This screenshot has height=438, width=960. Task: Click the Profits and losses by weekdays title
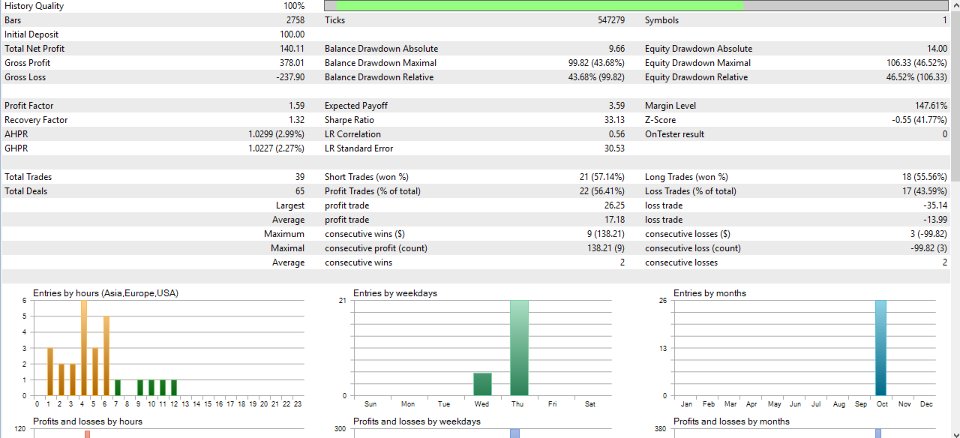tap(417, 421)
